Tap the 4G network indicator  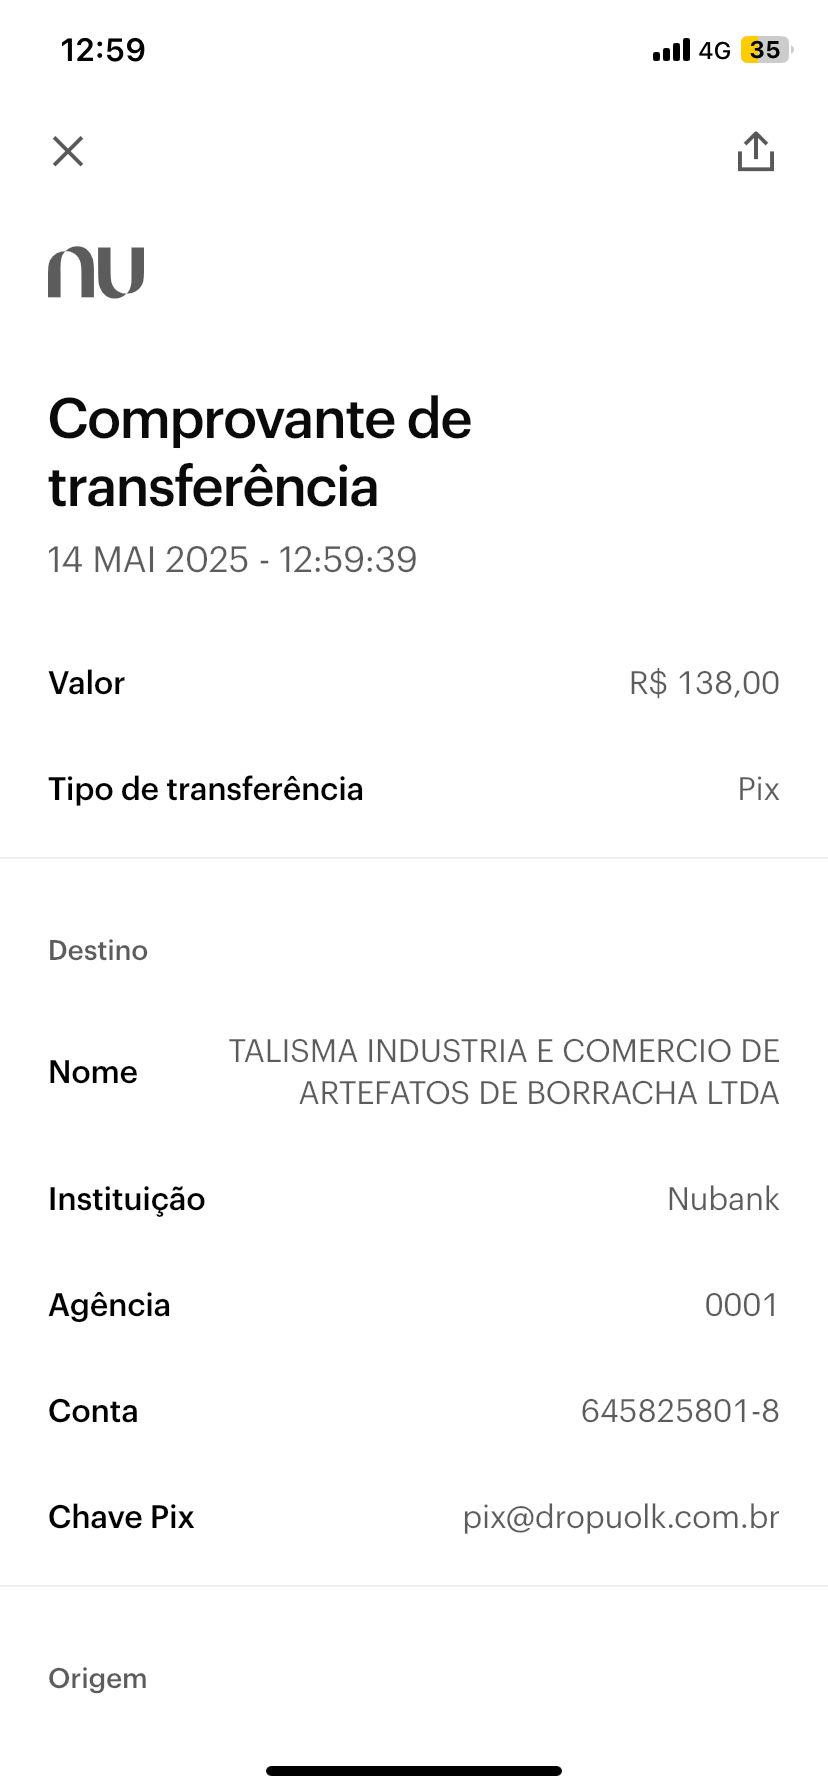pos(714,50)
